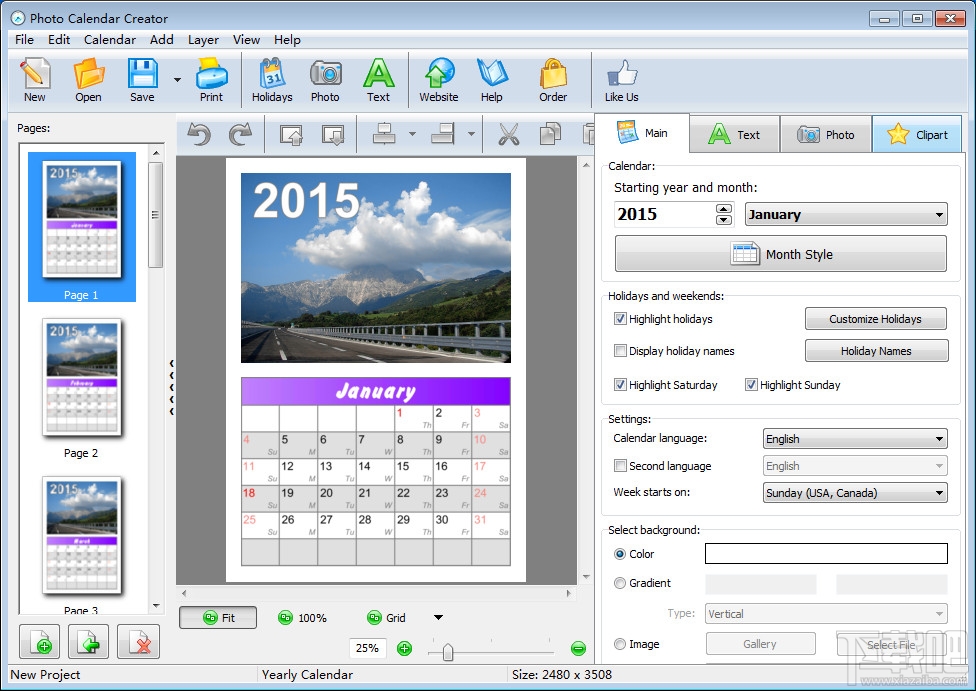Image resolution: width=976 pixels, height=691 pixels.
Task: Click the Like Us thumbs-up icon
Action: click(621, 80)
